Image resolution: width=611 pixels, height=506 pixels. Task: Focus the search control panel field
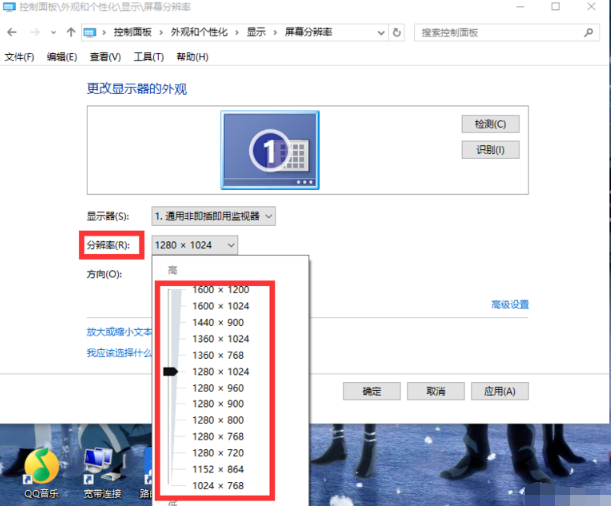[507, 33]
